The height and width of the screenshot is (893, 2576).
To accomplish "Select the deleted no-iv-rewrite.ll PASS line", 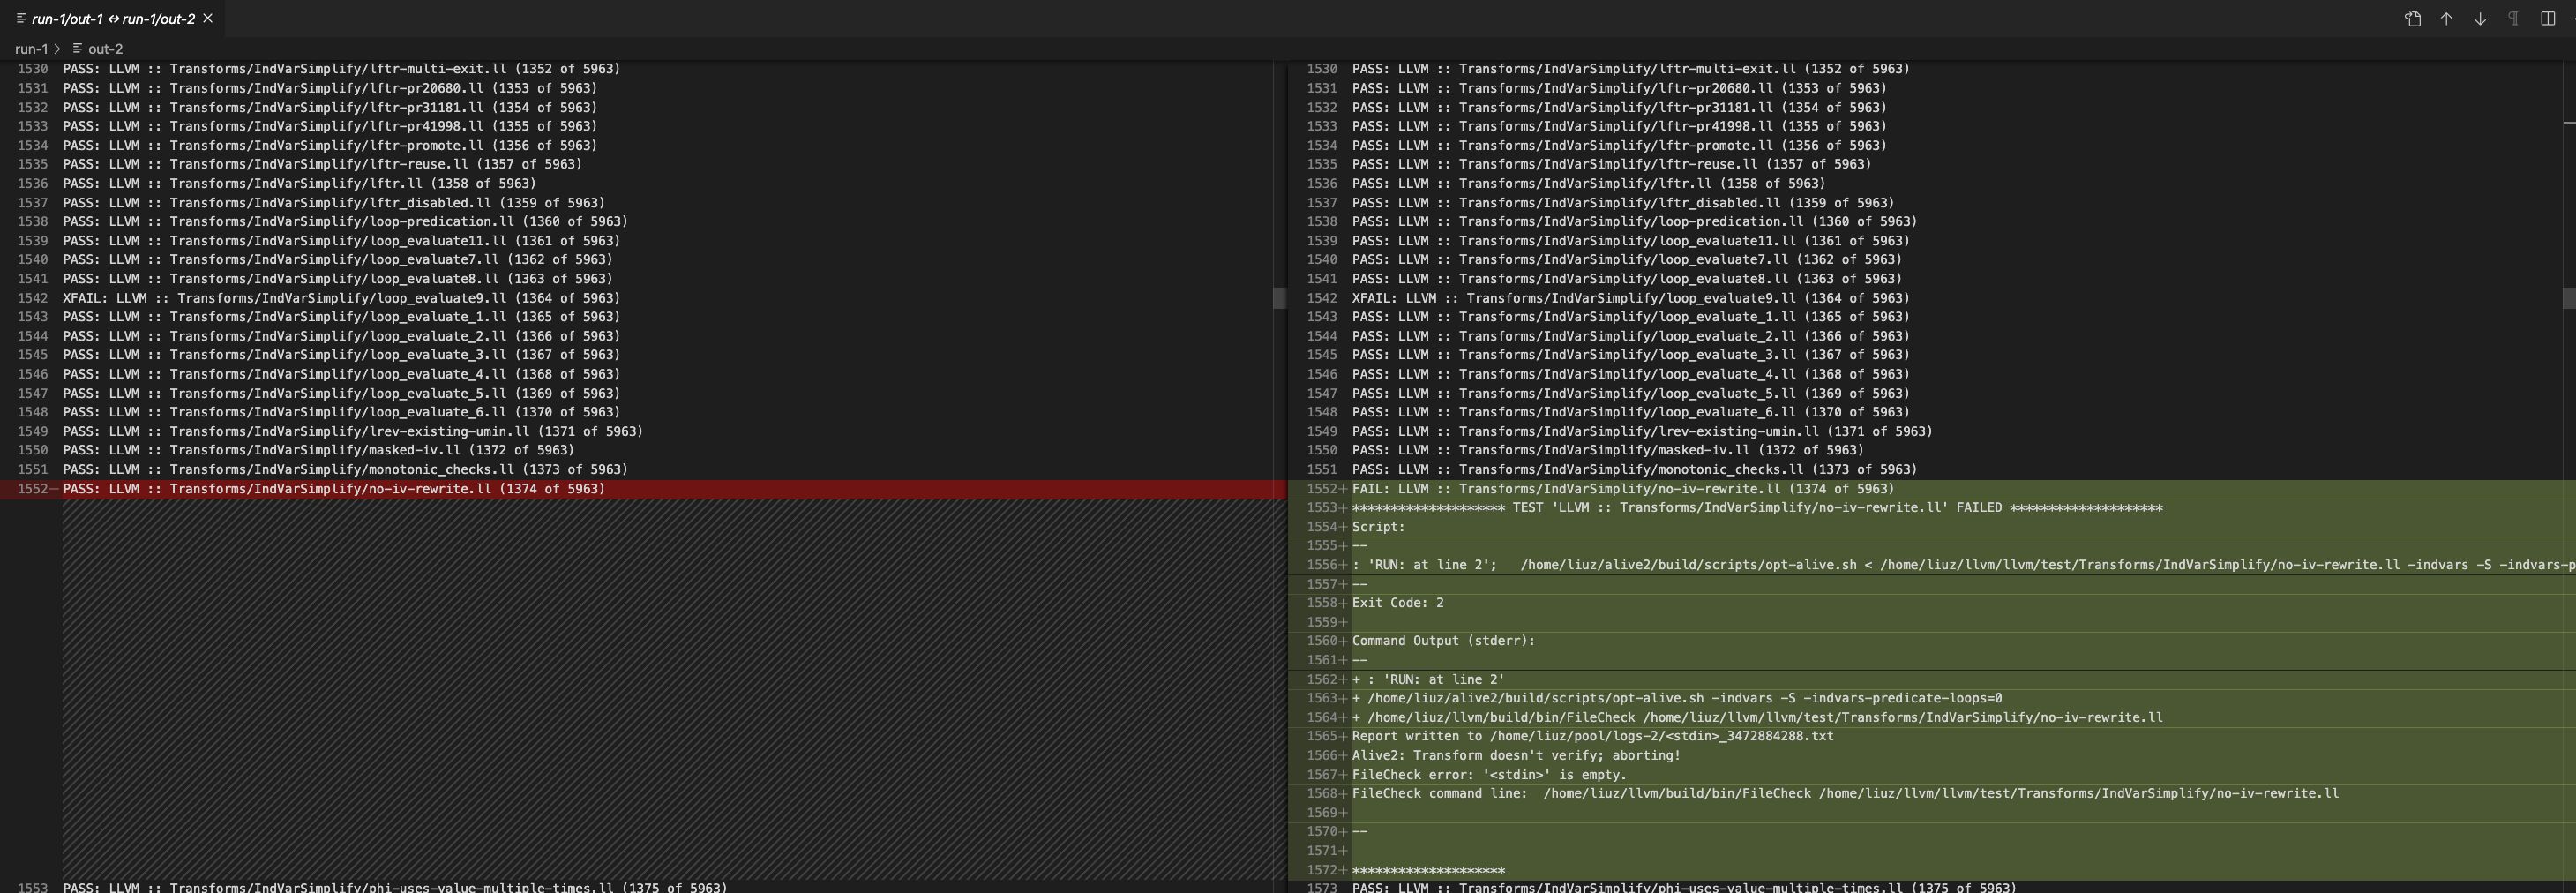I will 330,488.
